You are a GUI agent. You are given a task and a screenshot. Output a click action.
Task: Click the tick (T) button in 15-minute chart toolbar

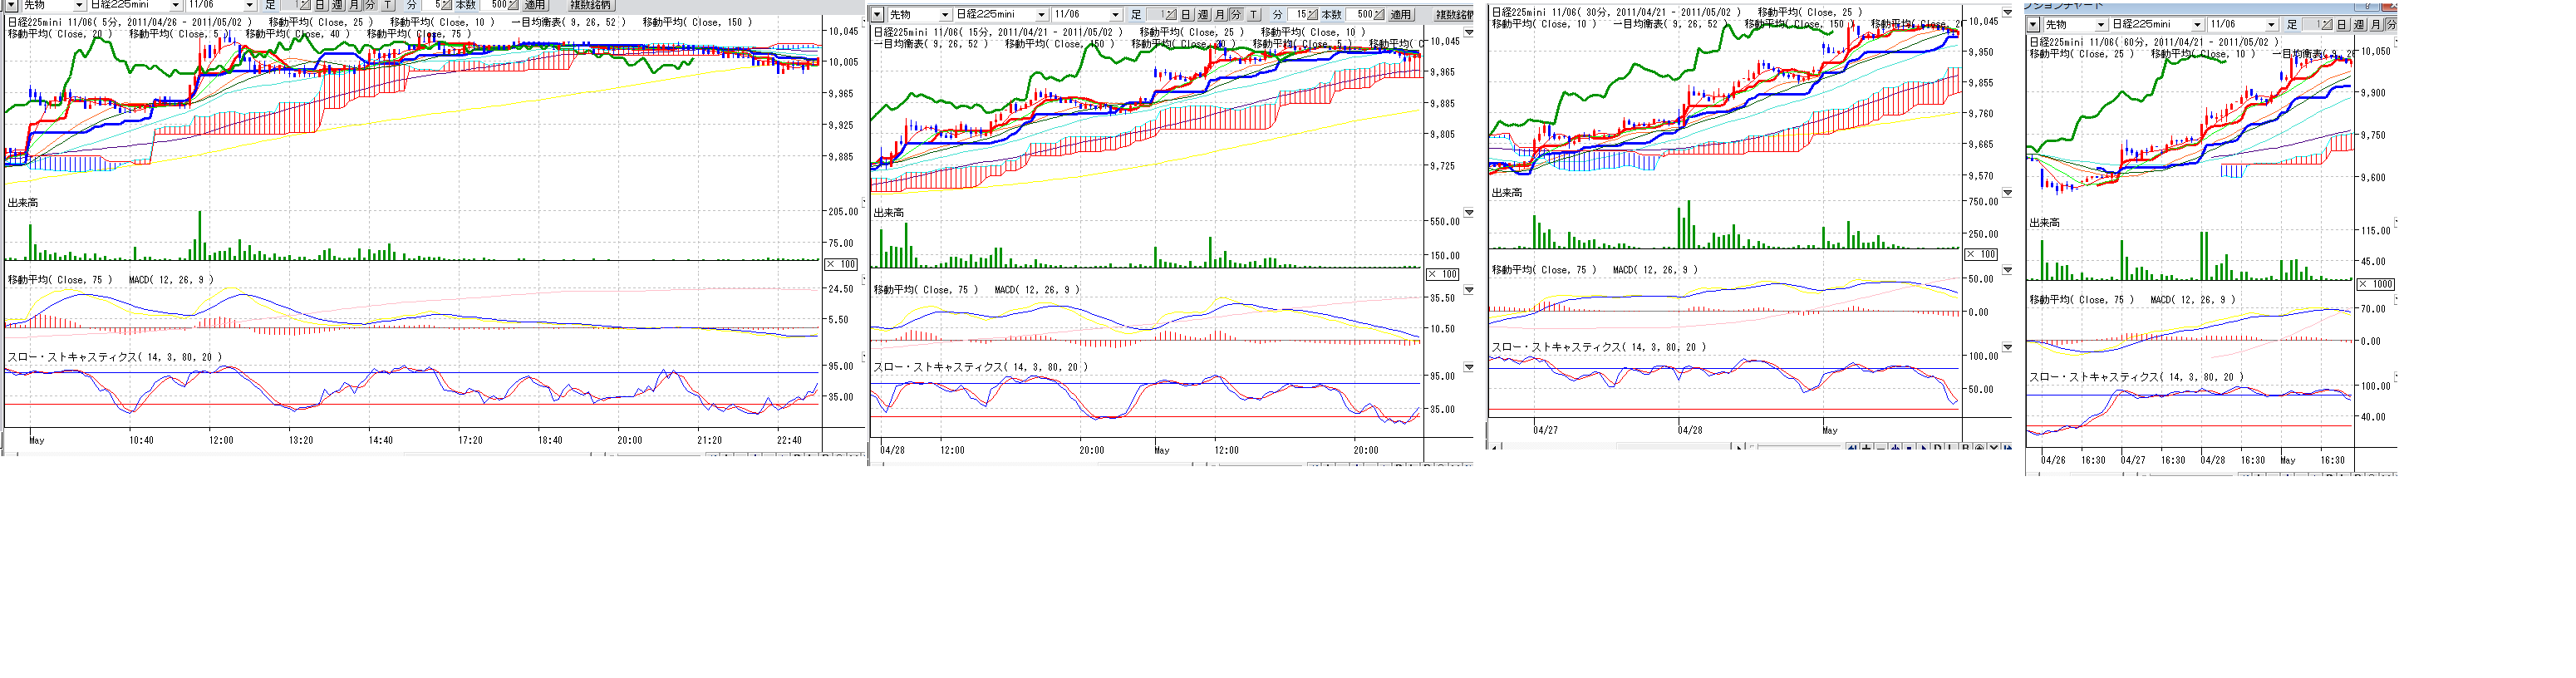1253,15
